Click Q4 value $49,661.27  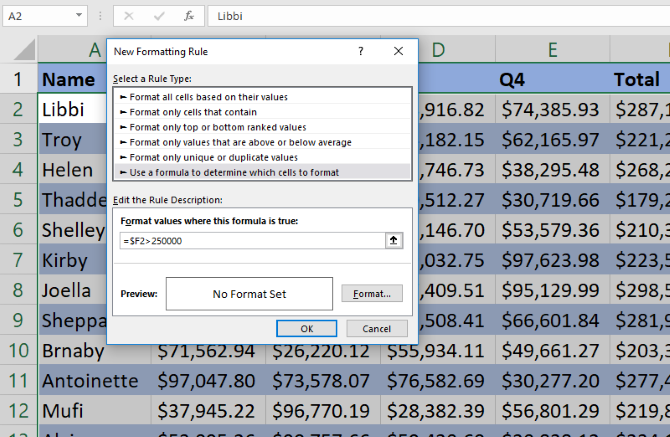pyautogui.click(x=552, y=350)
